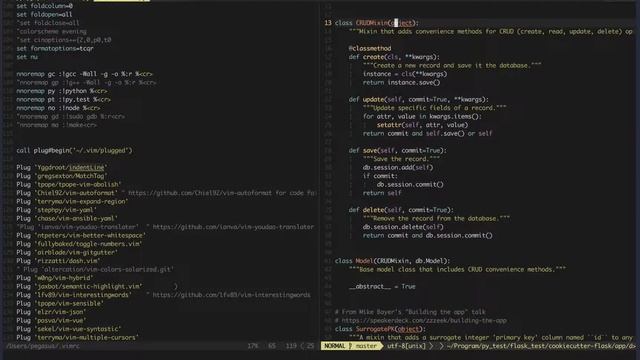Click the file path in right status line
Screen dimensions: 640x360
click(541, 346)
